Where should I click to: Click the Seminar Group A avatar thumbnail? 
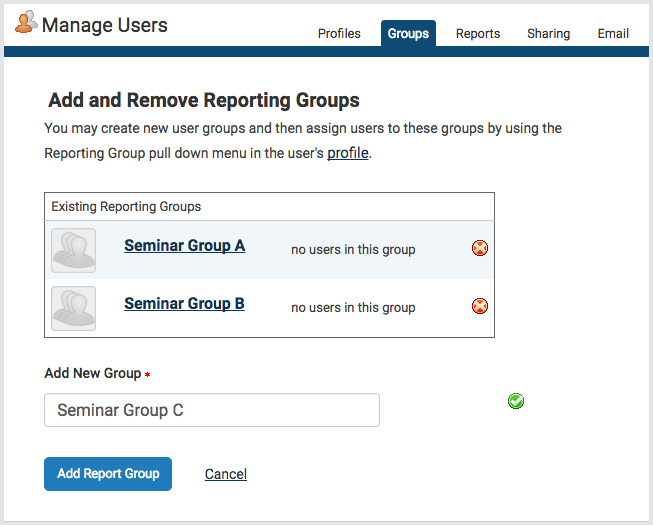coord(73,250)
